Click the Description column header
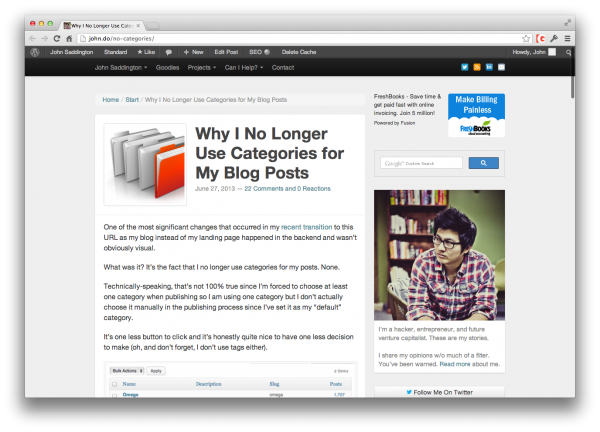The image size is (600, 432). click(209, 384)
